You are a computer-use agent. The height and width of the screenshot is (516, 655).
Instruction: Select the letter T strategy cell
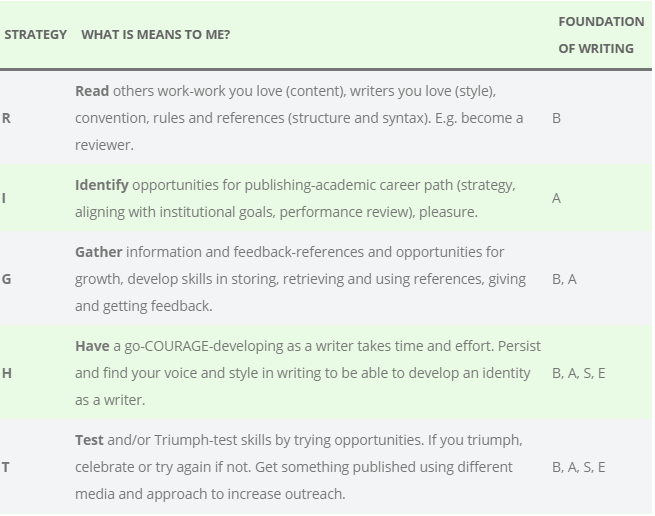point(7,467)
